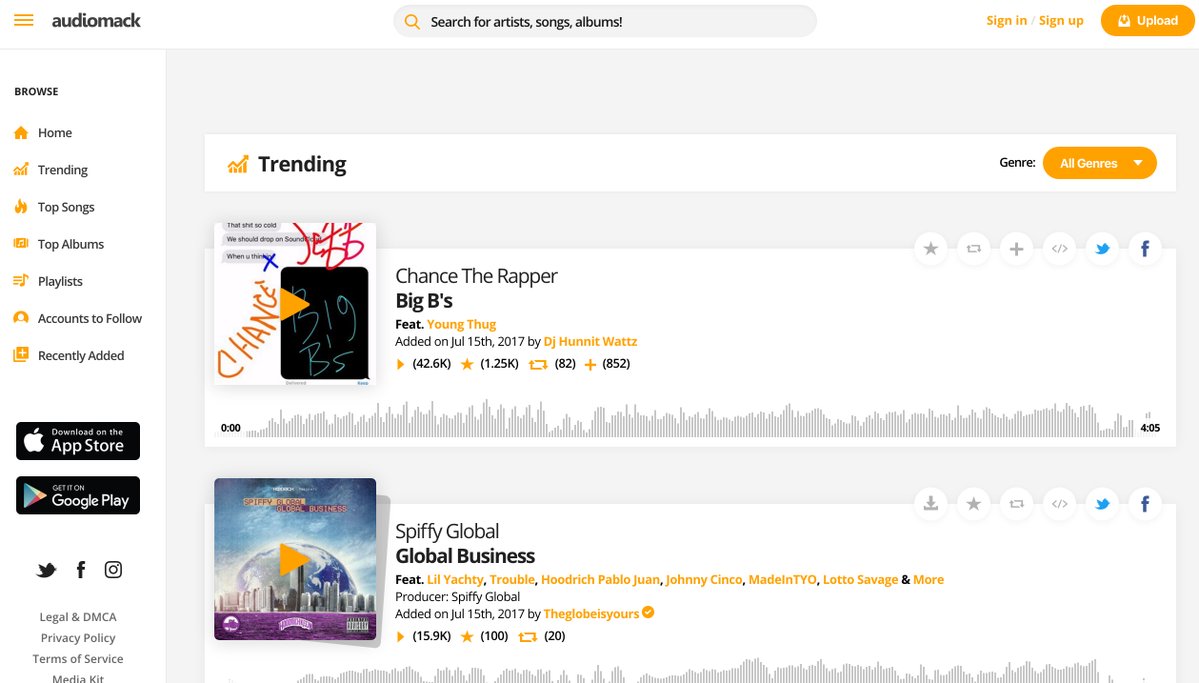
Task: Open embed code for Big B's
Action: [x=1060, y=249]
